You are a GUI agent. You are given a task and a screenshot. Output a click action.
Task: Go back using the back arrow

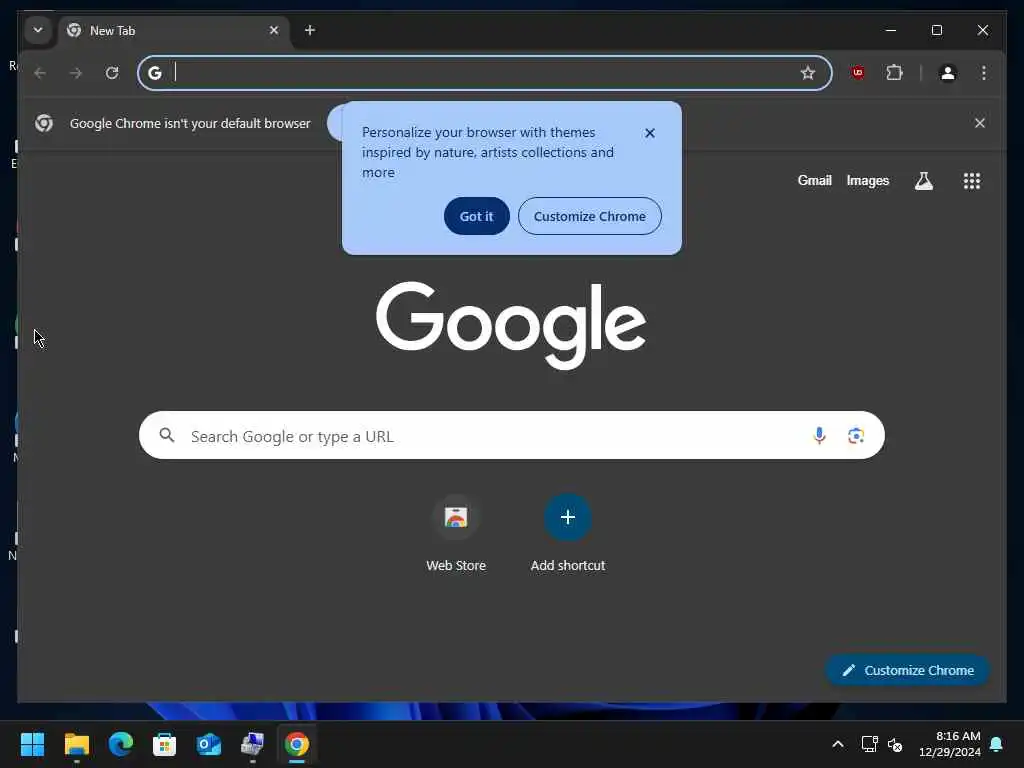40,73
